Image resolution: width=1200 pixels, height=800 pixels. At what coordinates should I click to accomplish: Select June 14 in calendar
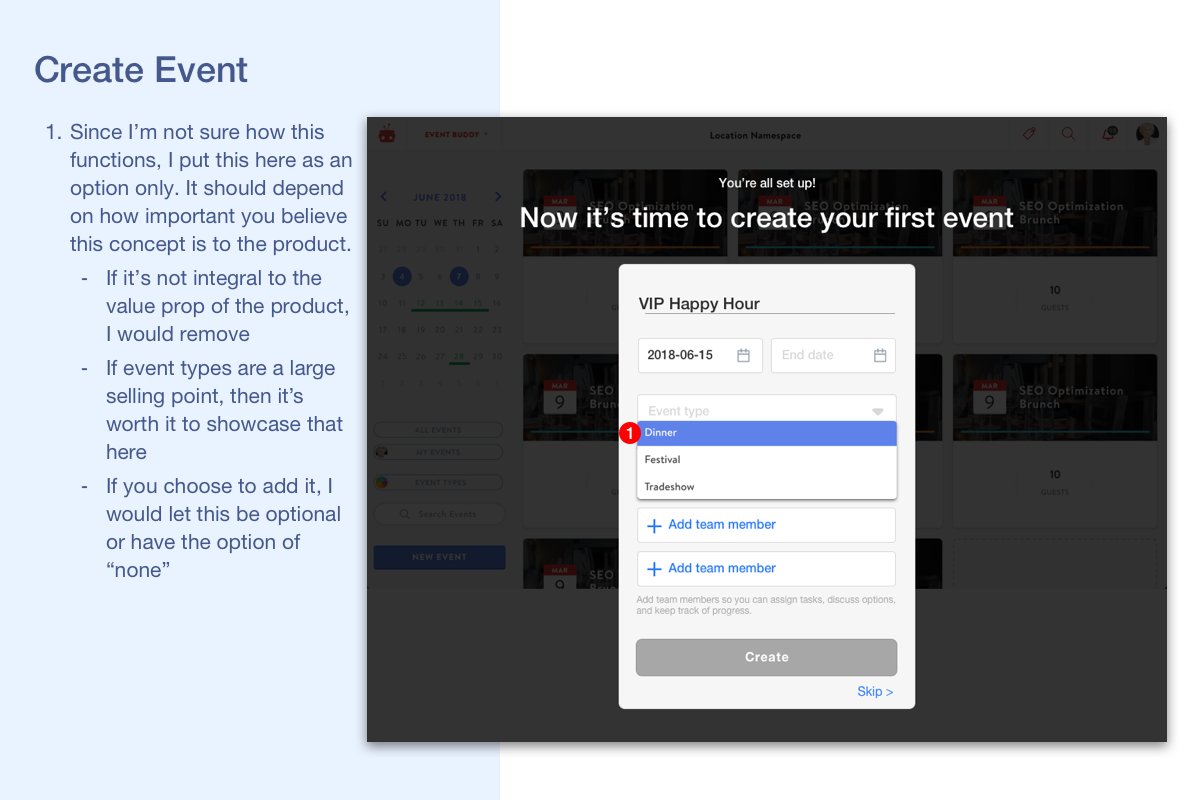459,303
